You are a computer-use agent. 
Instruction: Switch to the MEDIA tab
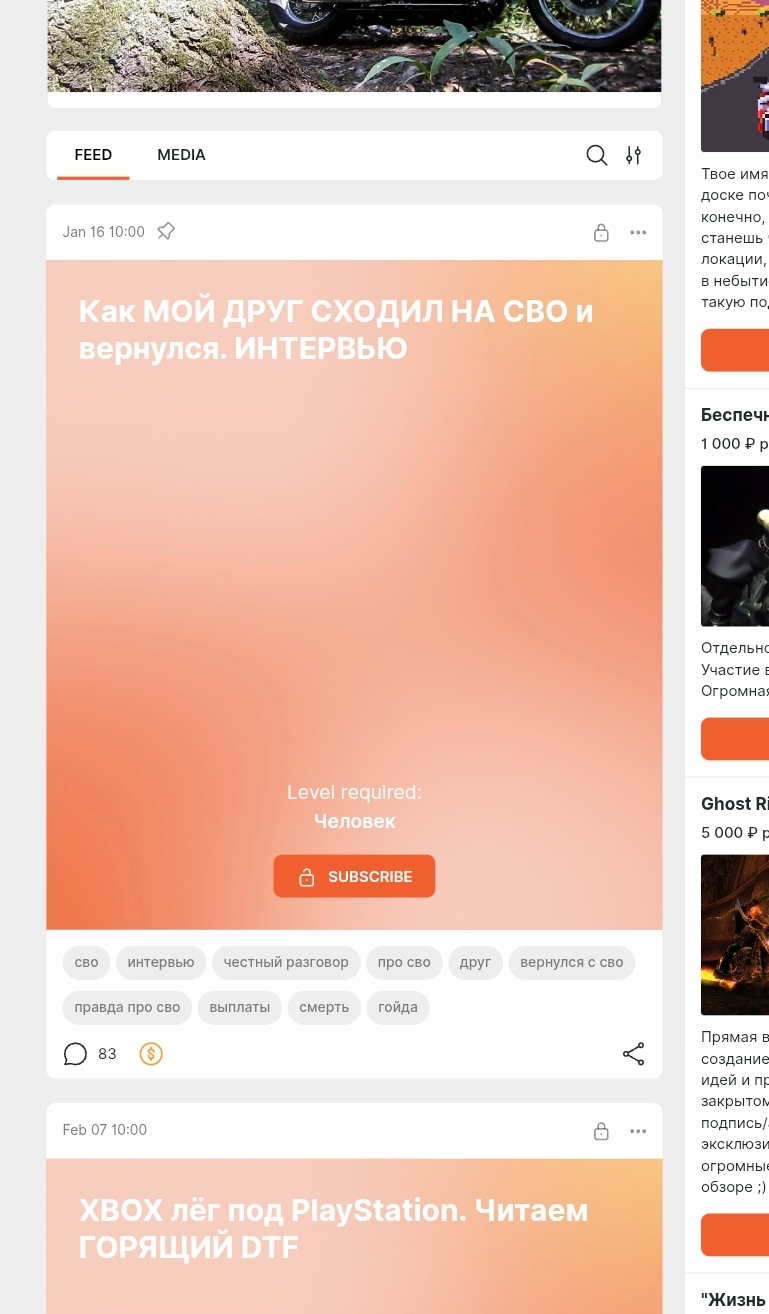pyautogui.click(x=181, y=155)
